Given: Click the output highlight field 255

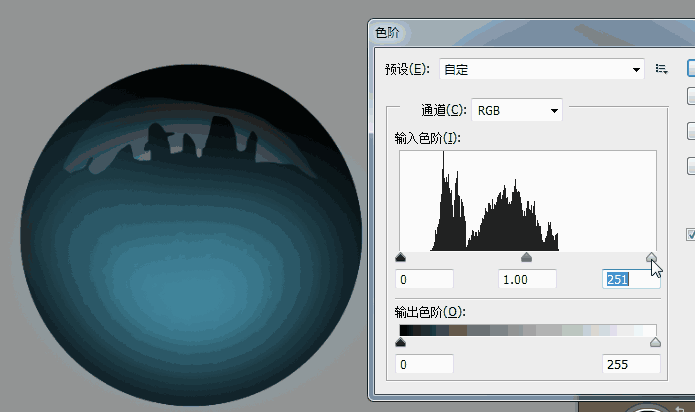Looking at the screenshot, I should [631, 365].
